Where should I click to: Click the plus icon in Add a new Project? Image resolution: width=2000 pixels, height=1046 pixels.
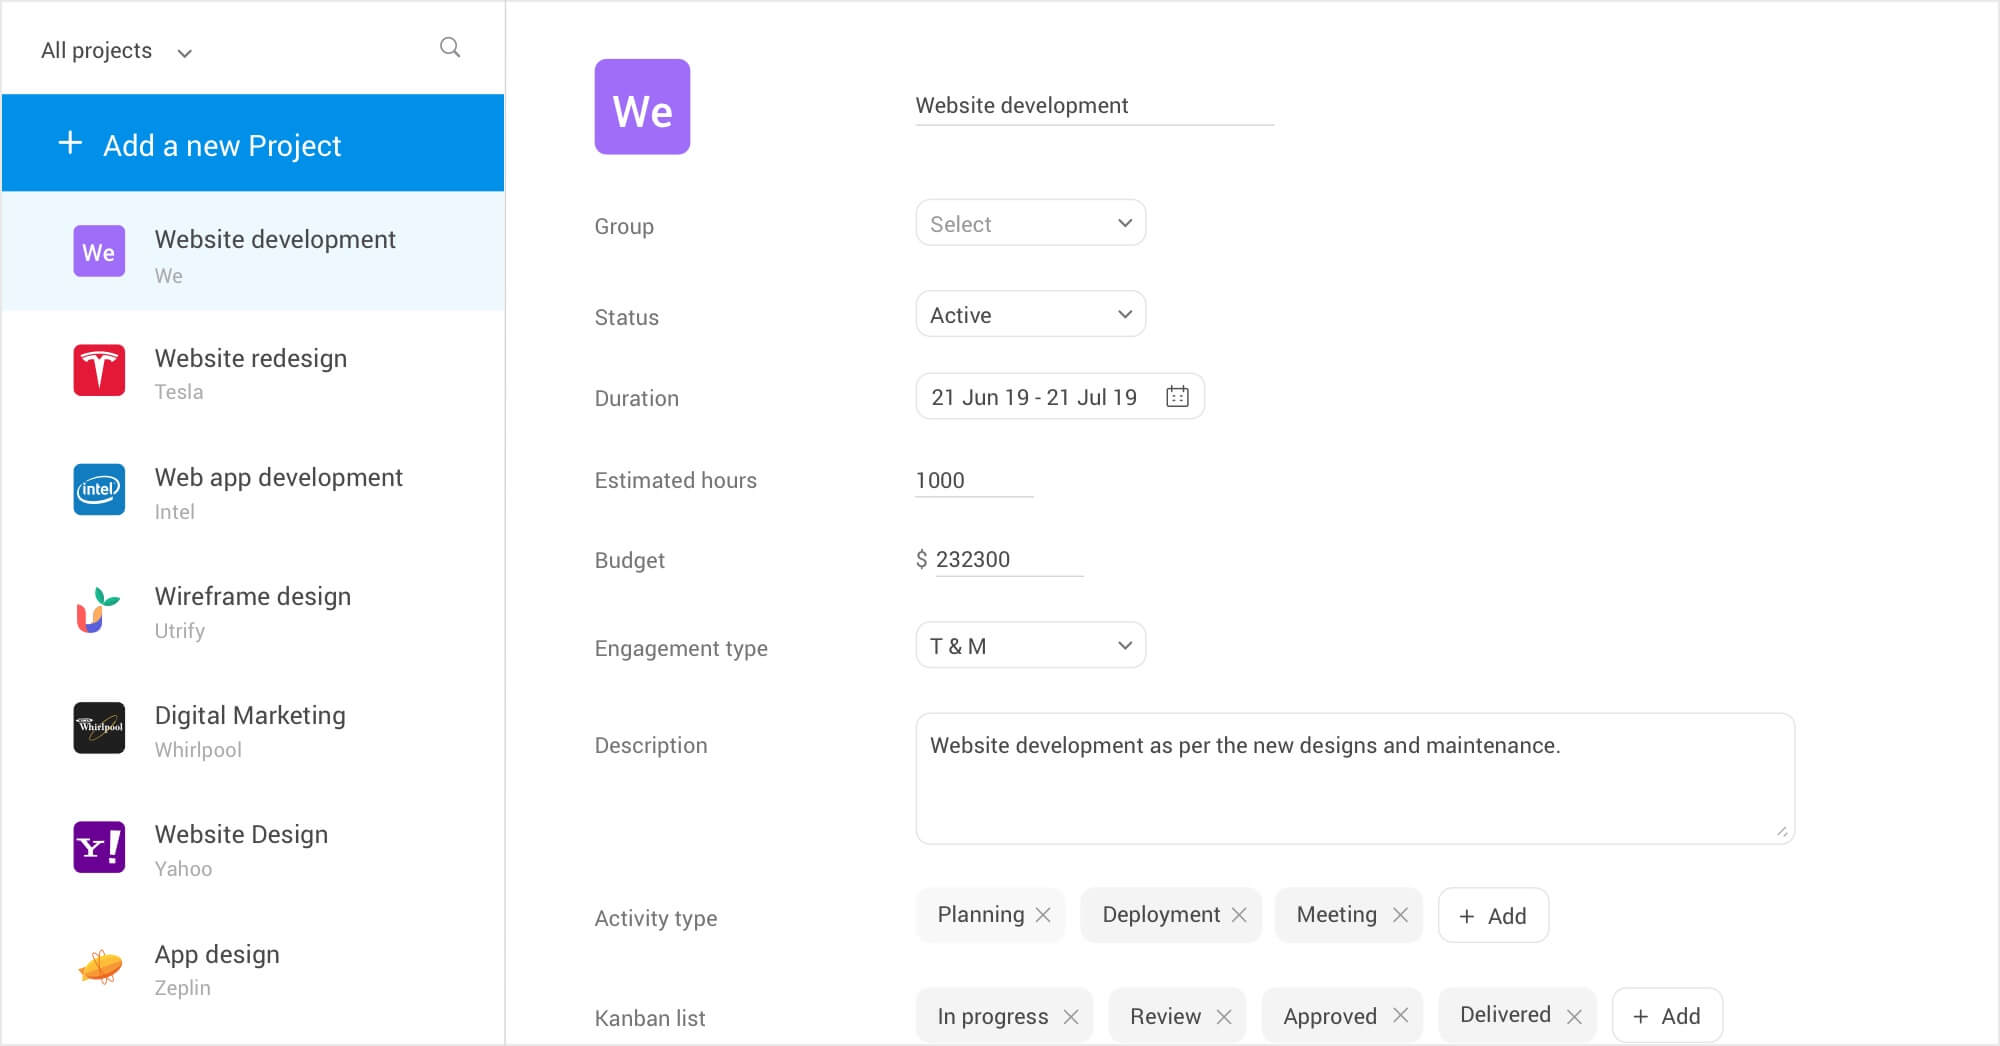(x=70, y=143)
